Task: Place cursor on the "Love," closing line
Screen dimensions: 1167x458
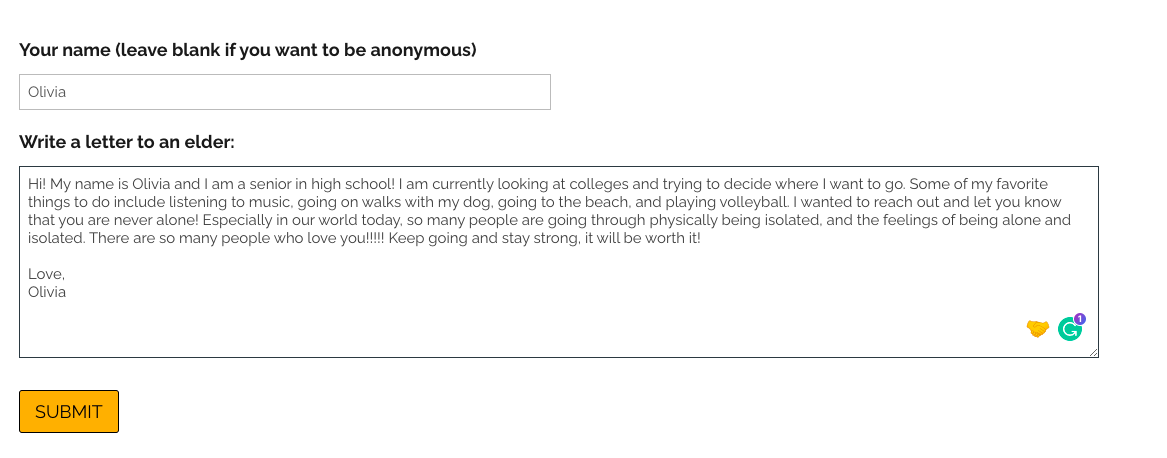Action: tap(46, 274)
